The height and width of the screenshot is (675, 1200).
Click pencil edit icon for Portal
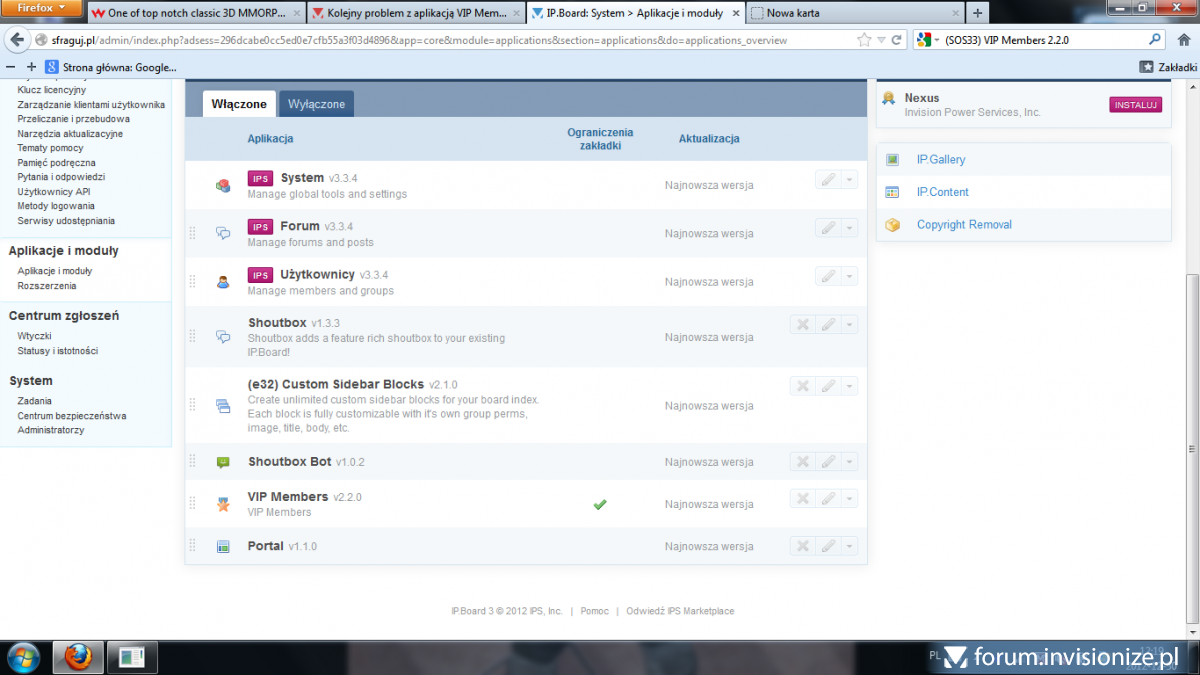[x=827, y=546]
